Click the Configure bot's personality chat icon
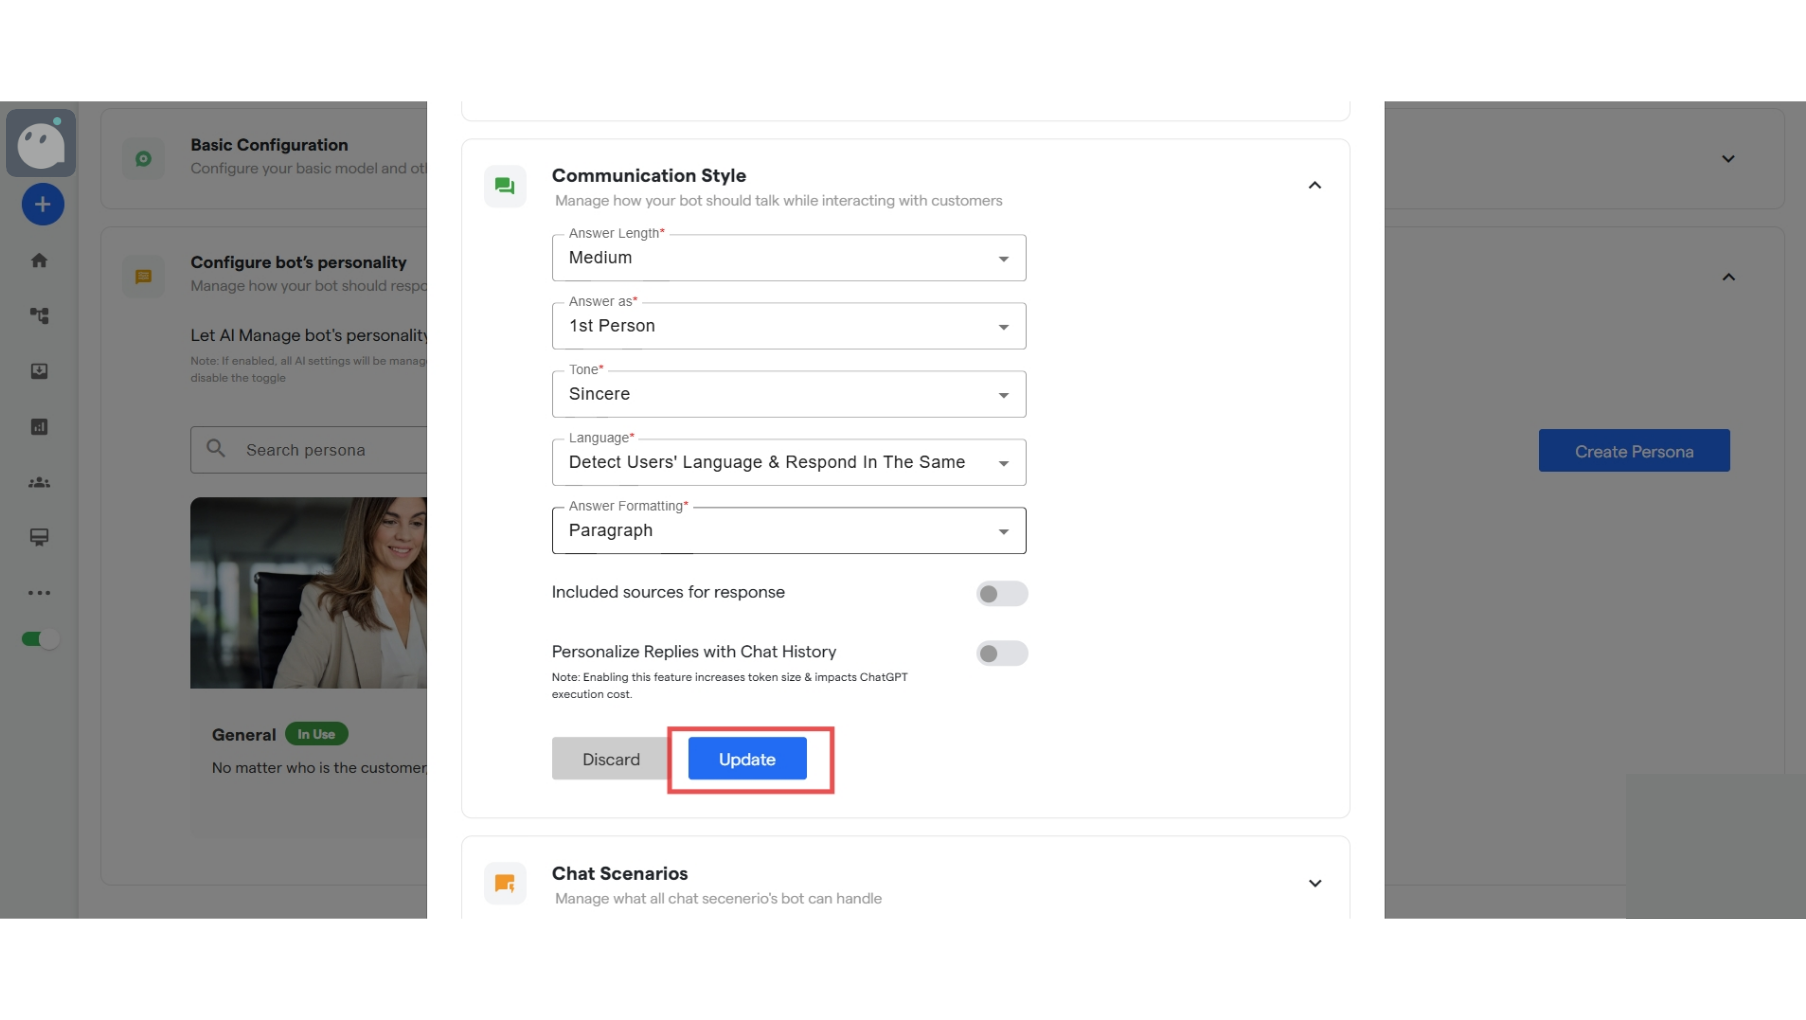This screenshot has width=1806, height=1020. click(143, 276)
